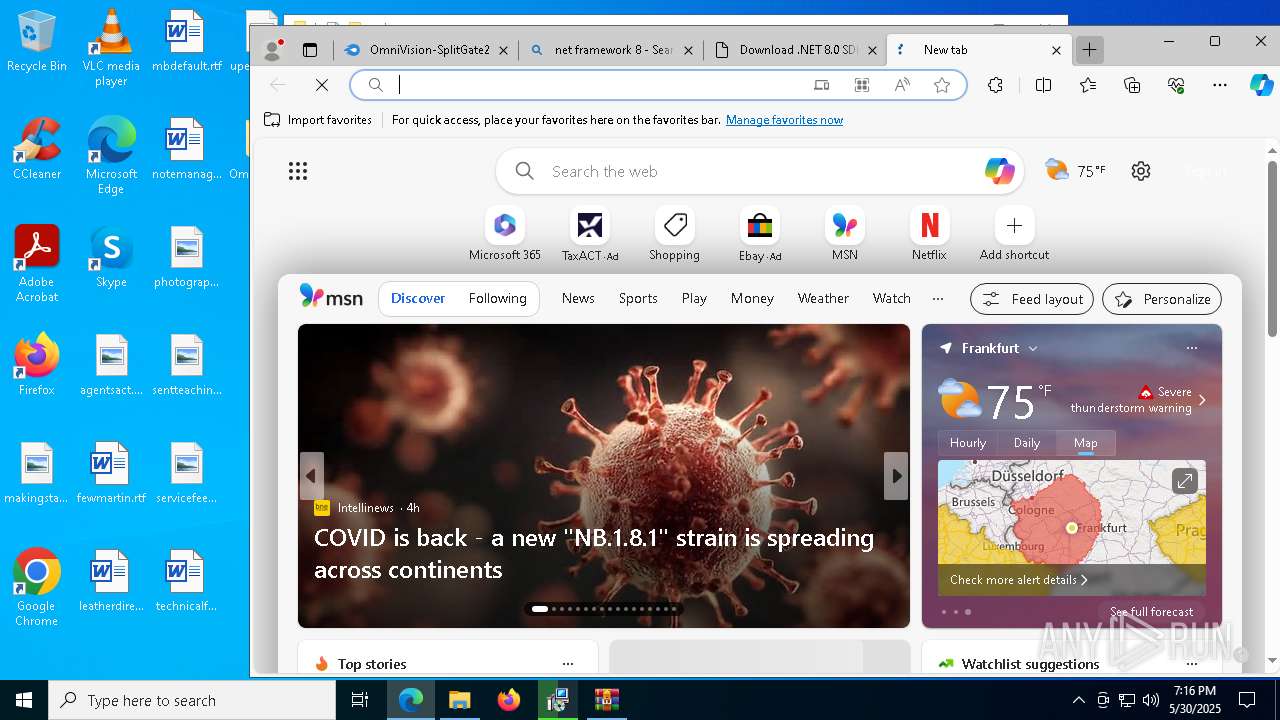Click Import favorites button
Image resolution: width=1280 pixels, height=720 pixels.
tap(318, 120)
